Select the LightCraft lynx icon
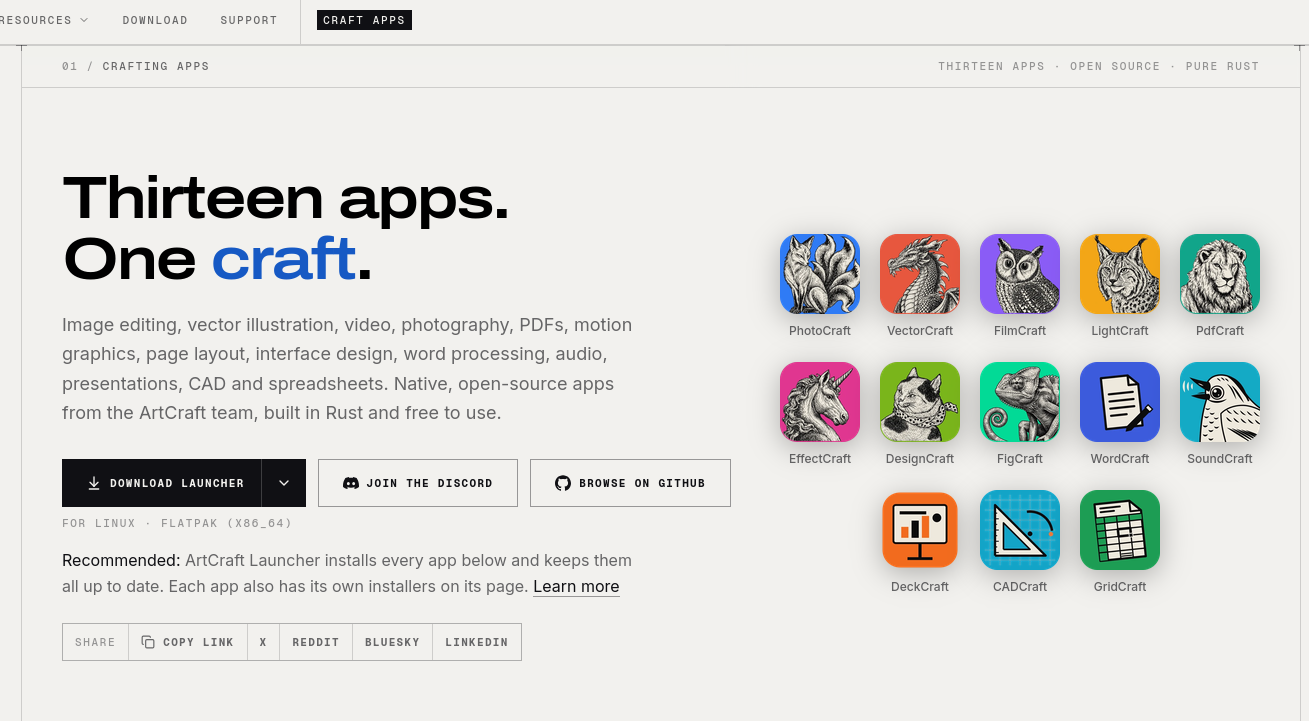 pos(1120,274)
